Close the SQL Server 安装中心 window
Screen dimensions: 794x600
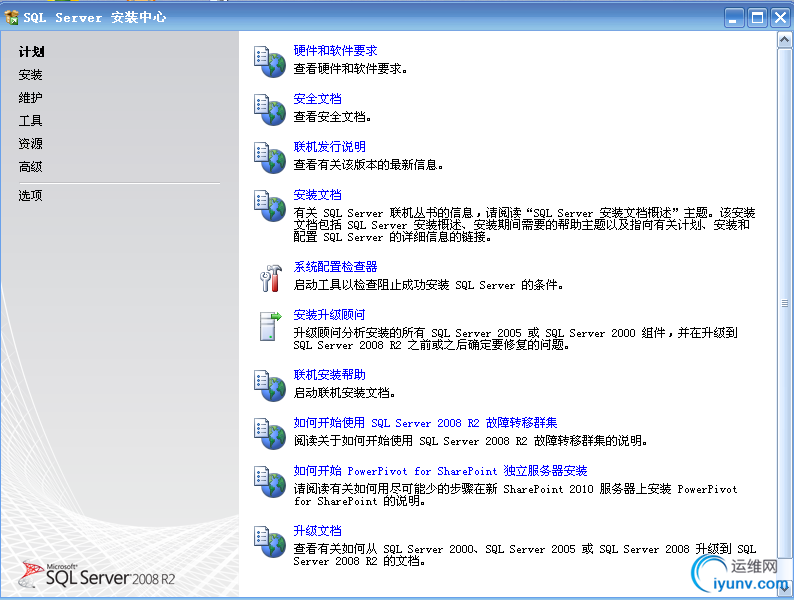780,18
